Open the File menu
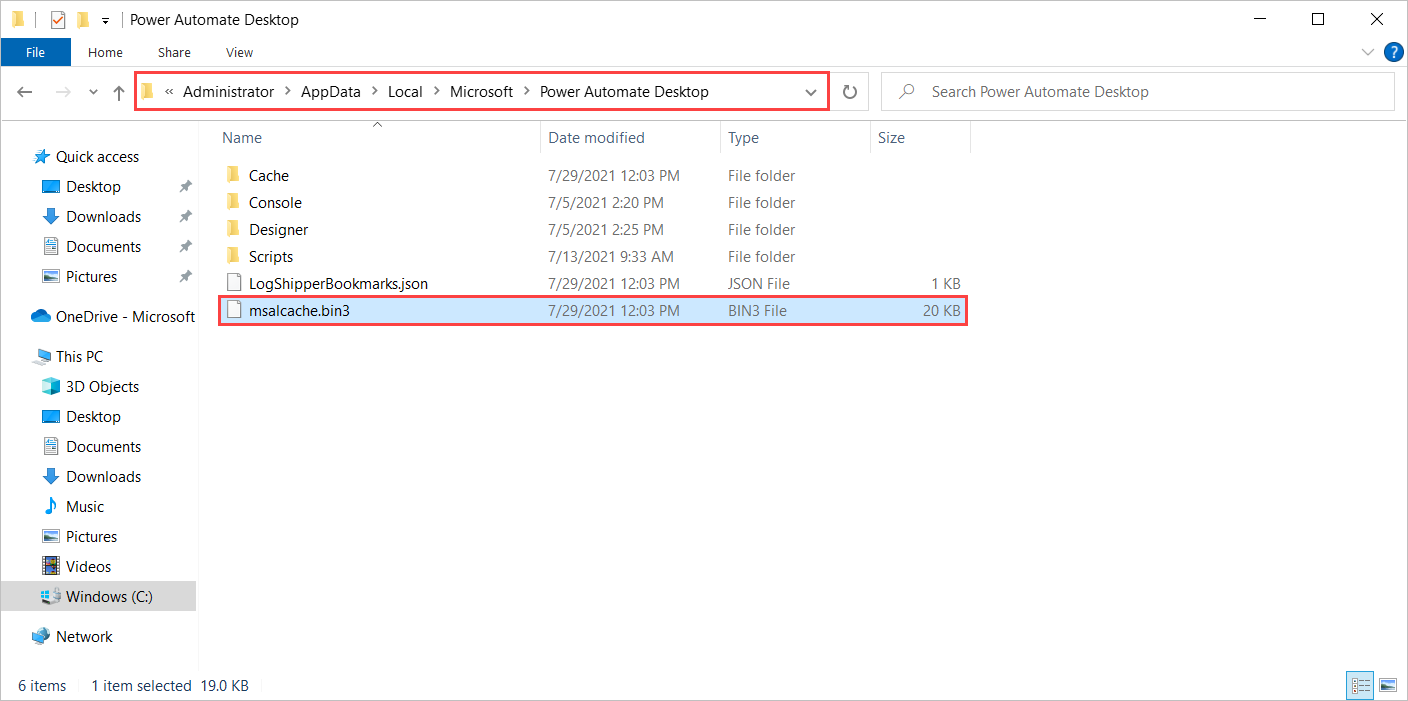The width and height of the screenshot is (1408, 701). [x=35, y=52]
